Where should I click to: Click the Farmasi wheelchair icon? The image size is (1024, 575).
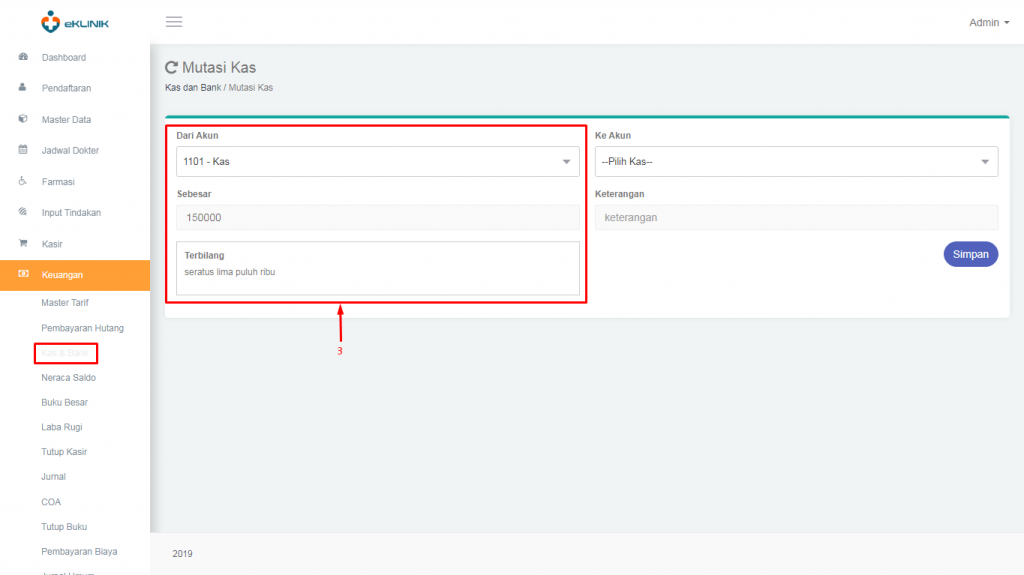23,182
